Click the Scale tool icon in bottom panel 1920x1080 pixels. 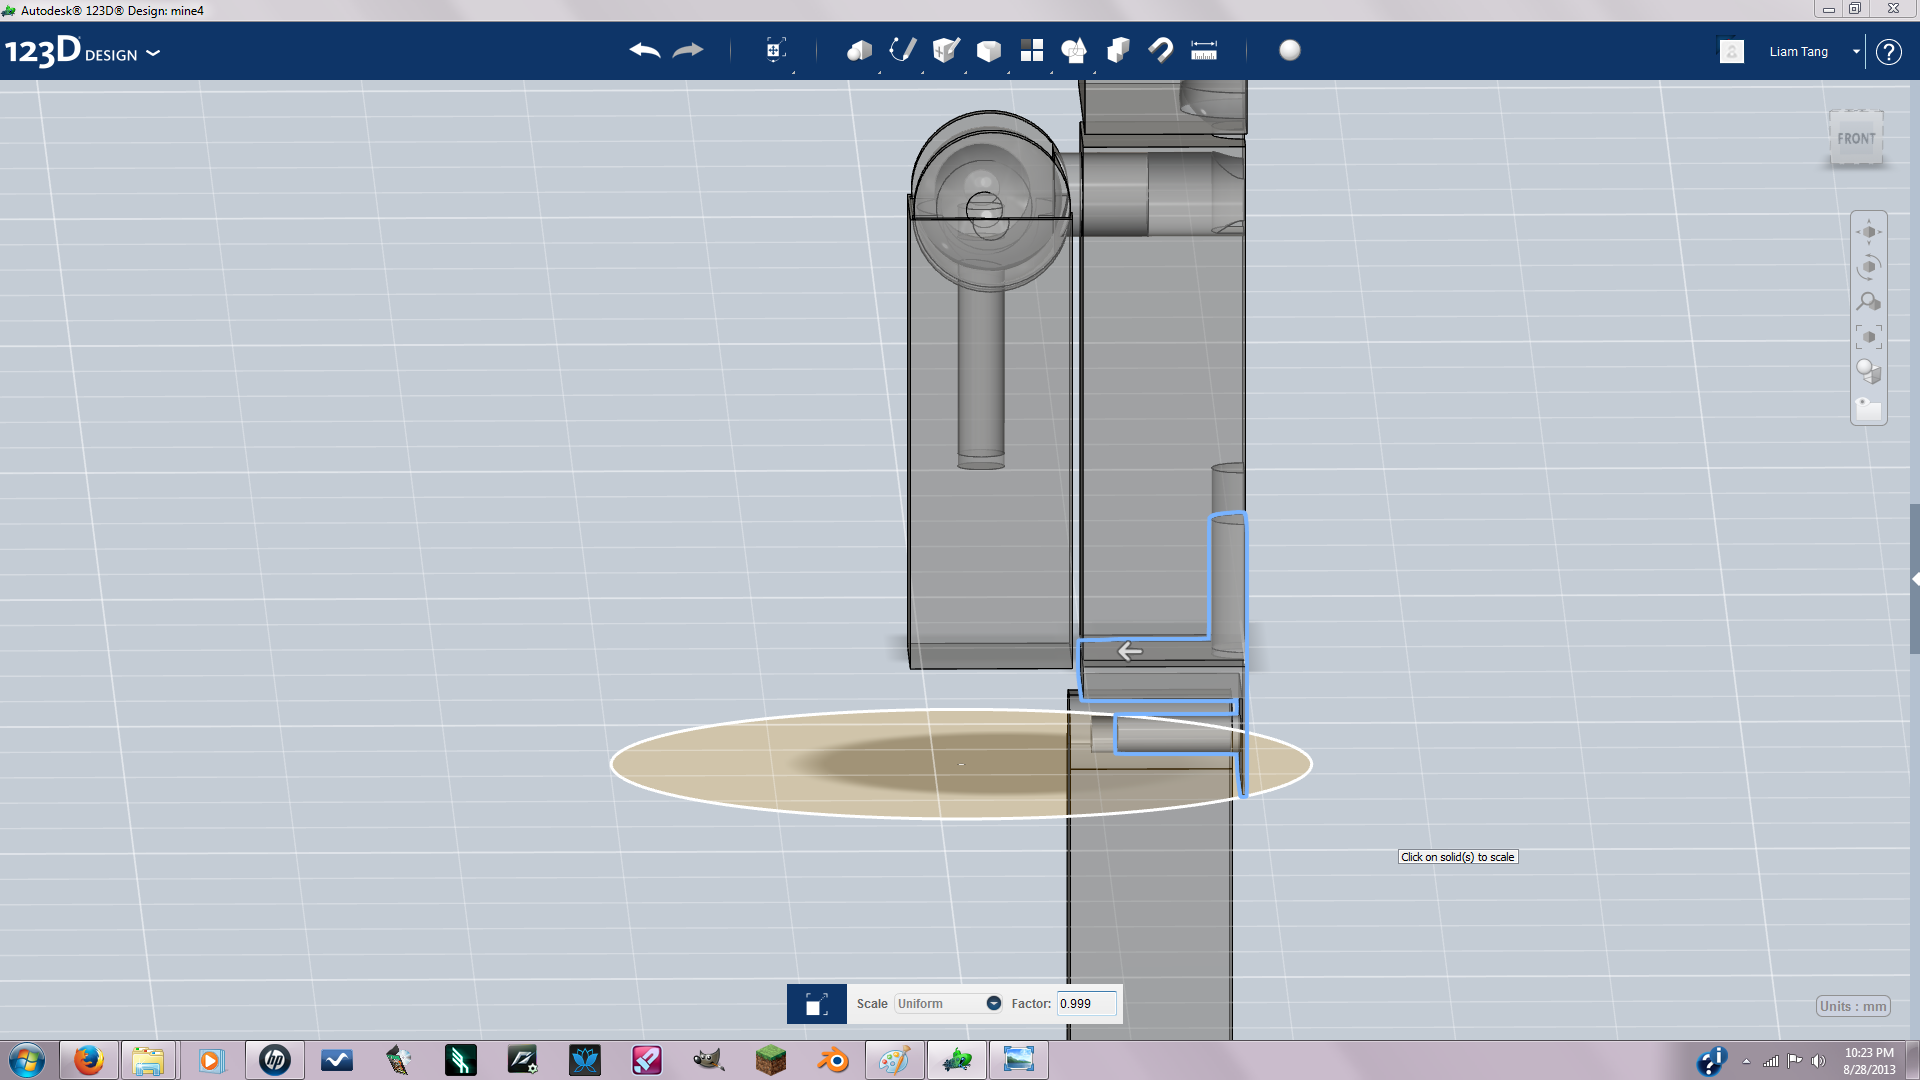coord(816,1004)
